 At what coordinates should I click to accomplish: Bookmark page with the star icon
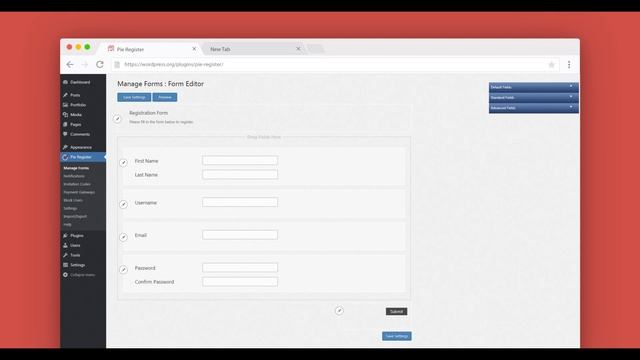tap(551, 64)
